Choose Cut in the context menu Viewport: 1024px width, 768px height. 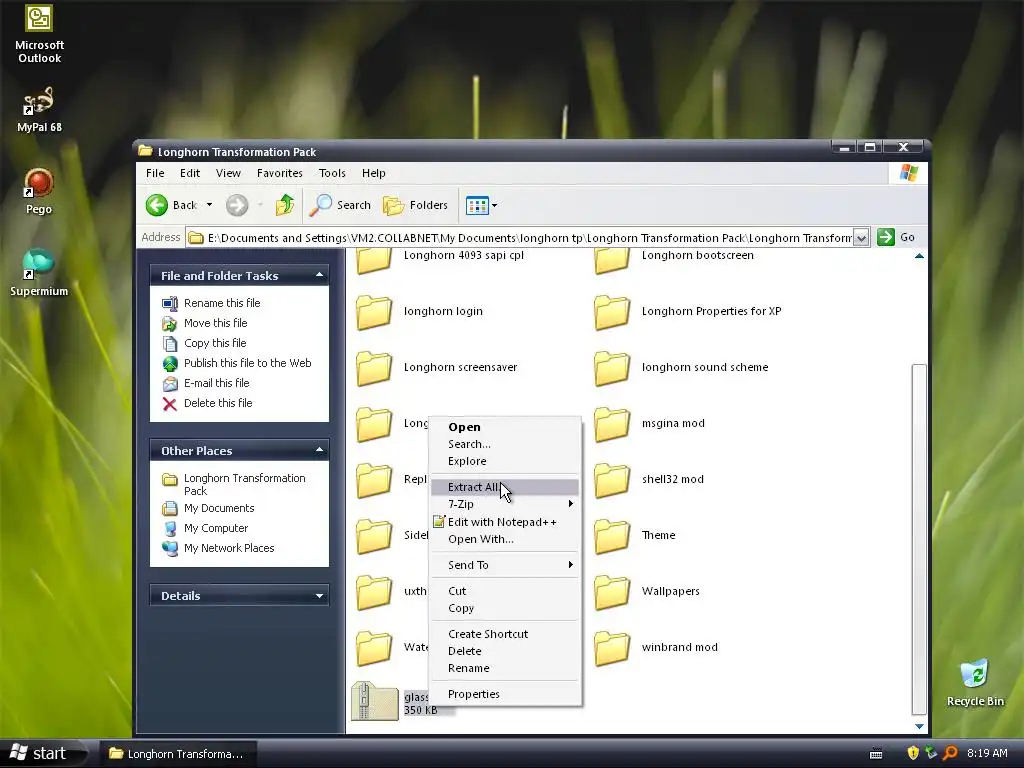pos(505,591)
